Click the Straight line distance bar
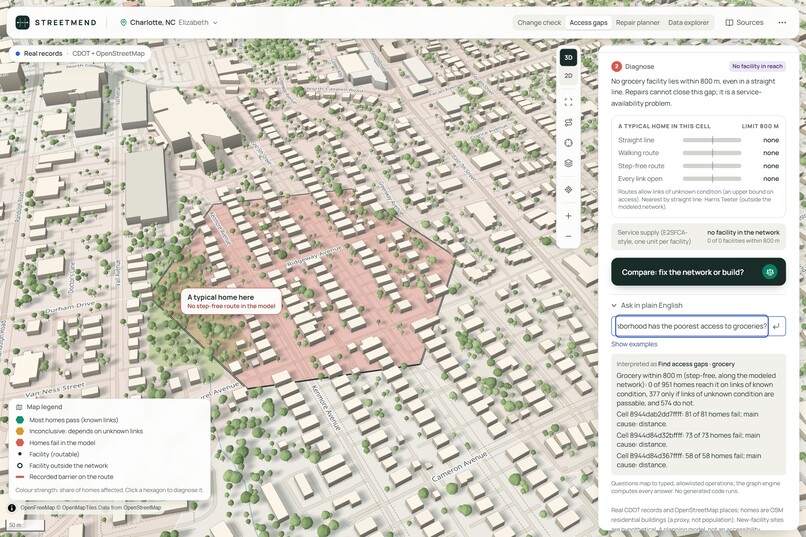Screen dimensions: 806x537 712,140
